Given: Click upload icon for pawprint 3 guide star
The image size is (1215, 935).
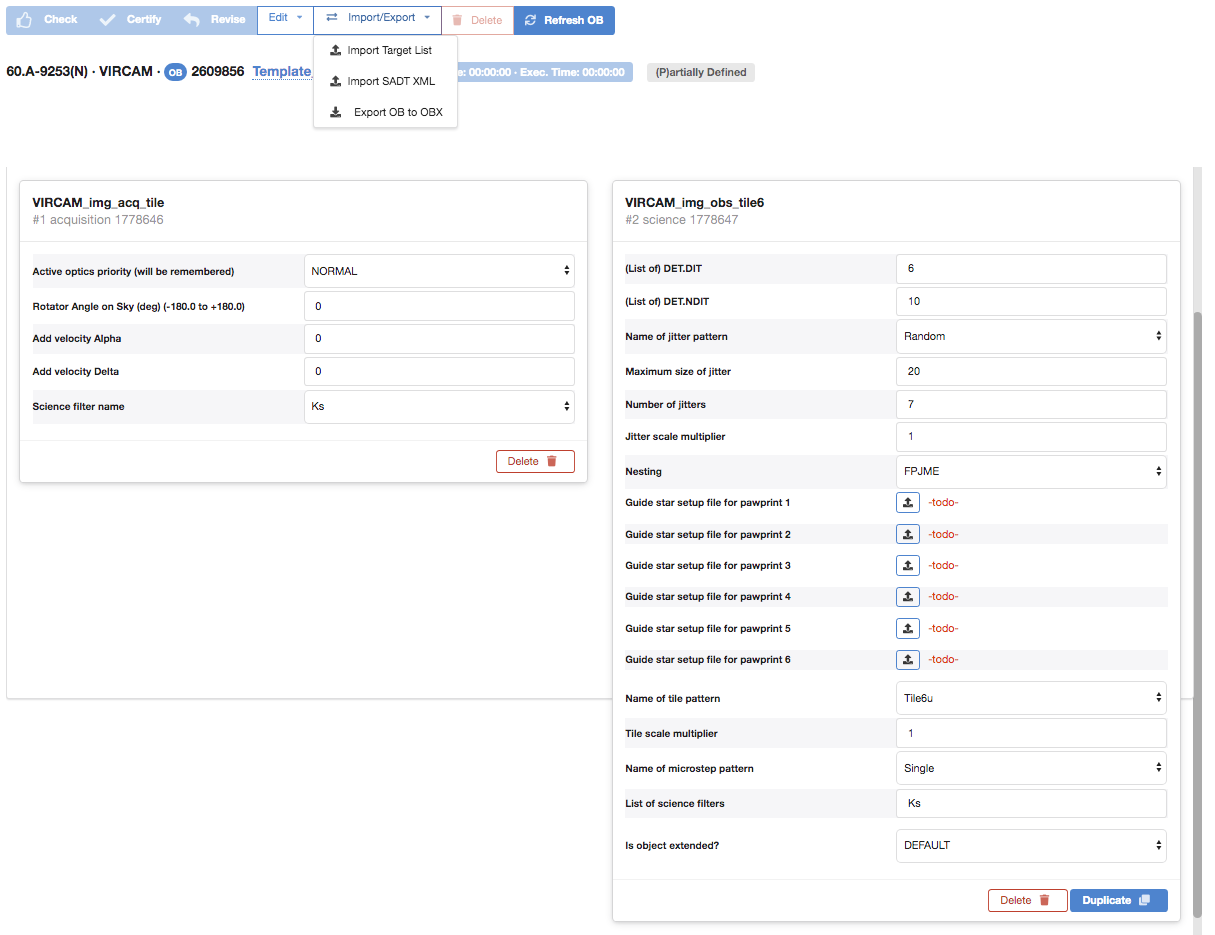Looking at the screenshot, I should click(907, 566).
